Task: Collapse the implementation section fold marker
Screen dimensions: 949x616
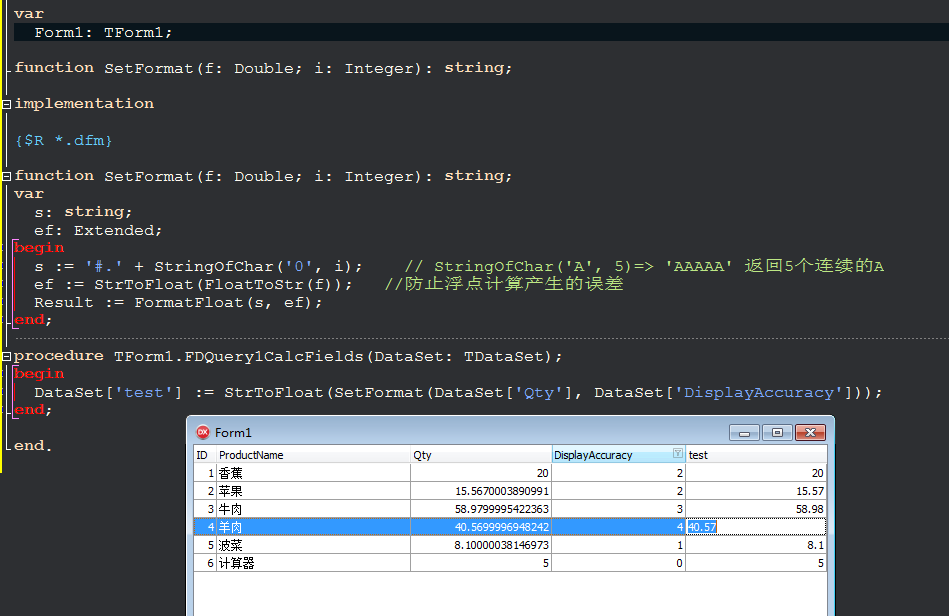Action: pos(6,104)
